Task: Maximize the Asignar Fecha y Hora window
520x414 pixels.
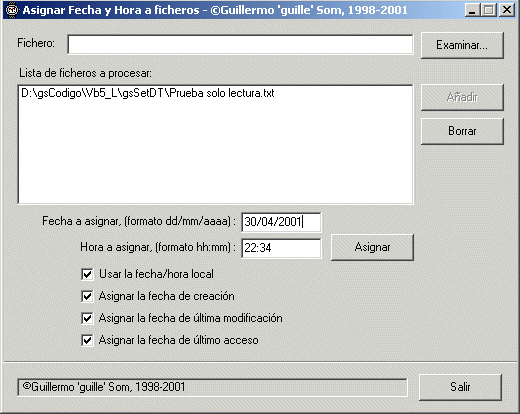Action: [489, 10]
